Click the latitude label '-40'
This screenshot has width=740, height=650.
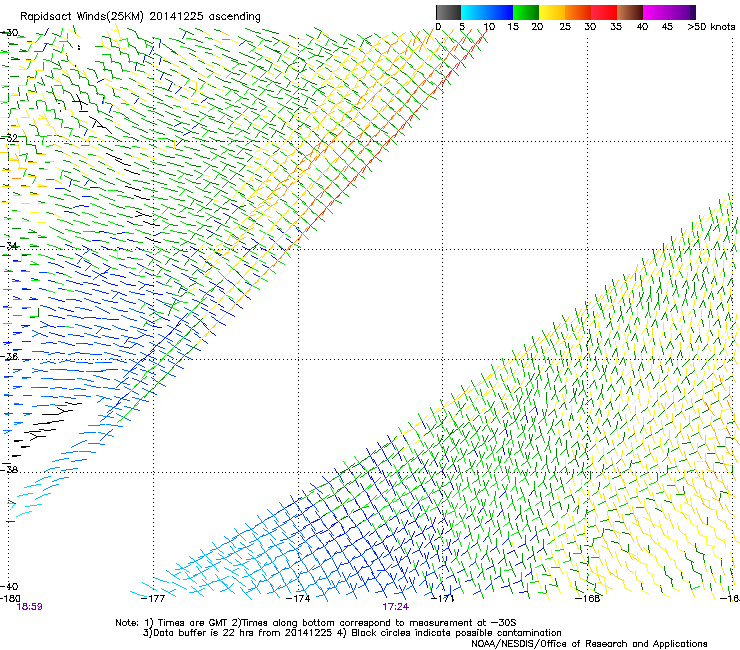10,586
